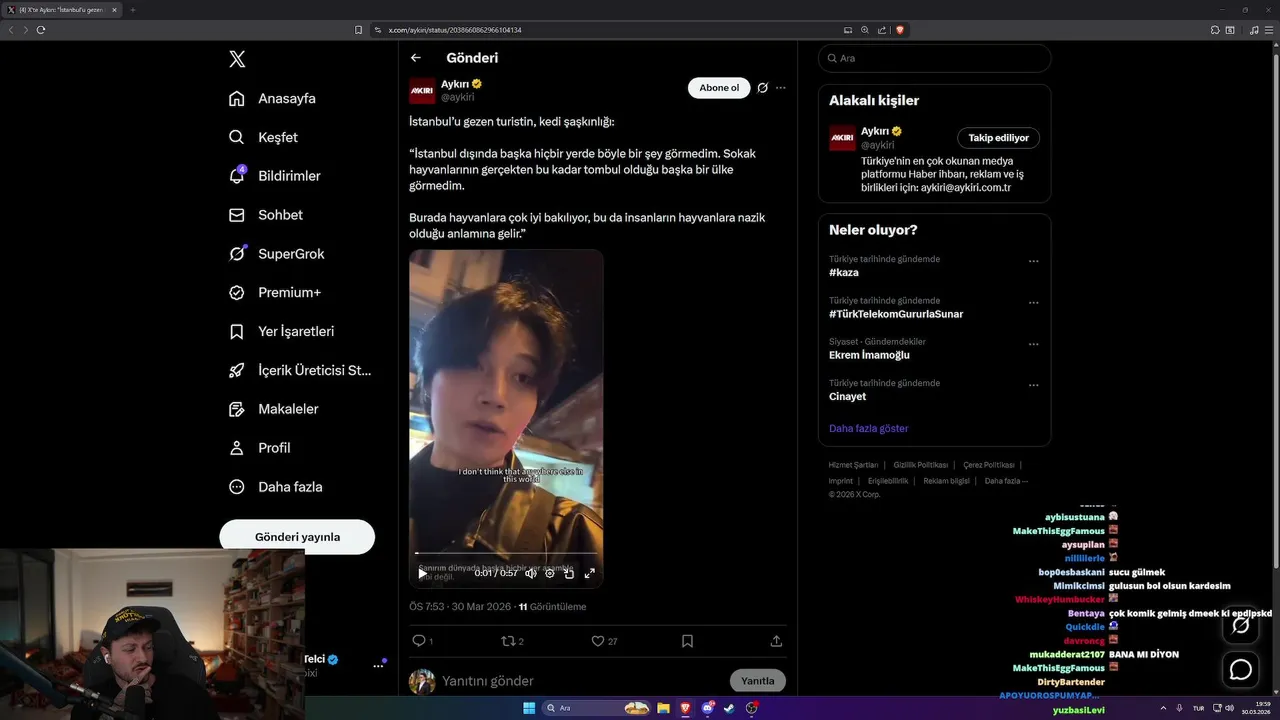Click the share icon on the post
The width and height of the screenshot is (1280, 720).
point(776,641)
